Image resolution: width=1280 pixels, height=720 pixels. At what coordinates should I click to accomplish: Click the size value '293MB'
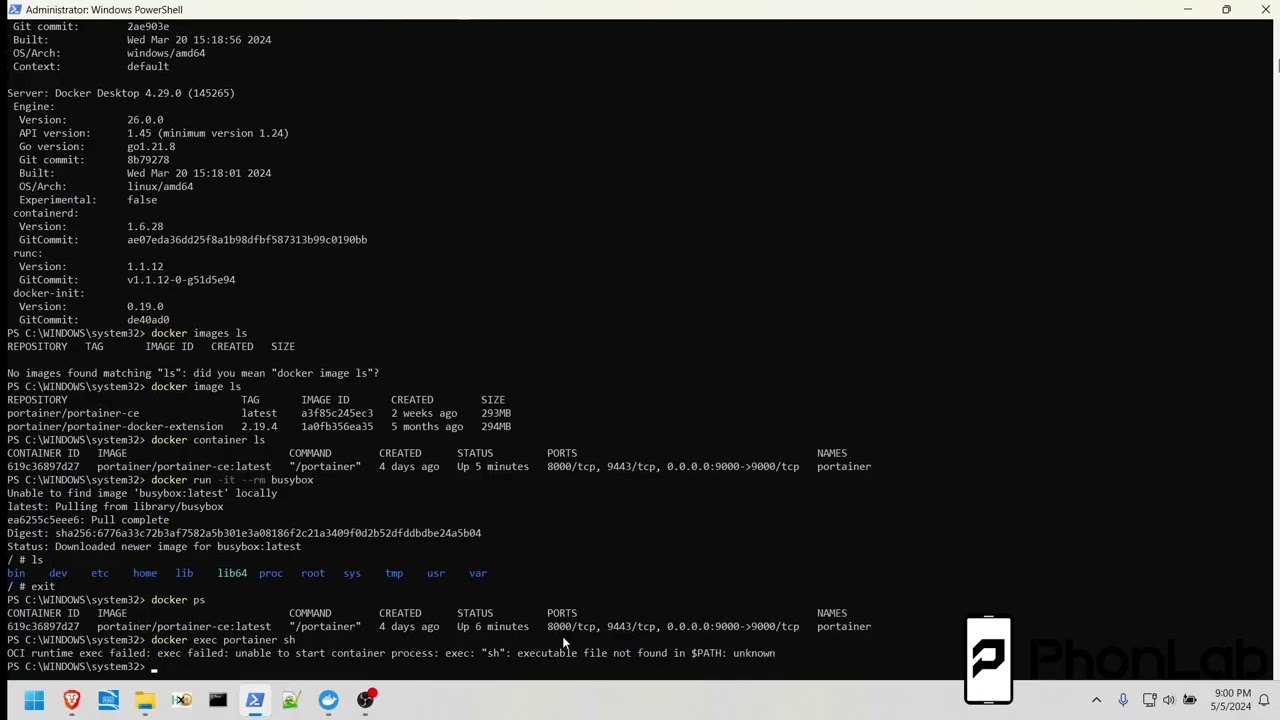click(x=496, y=413)
